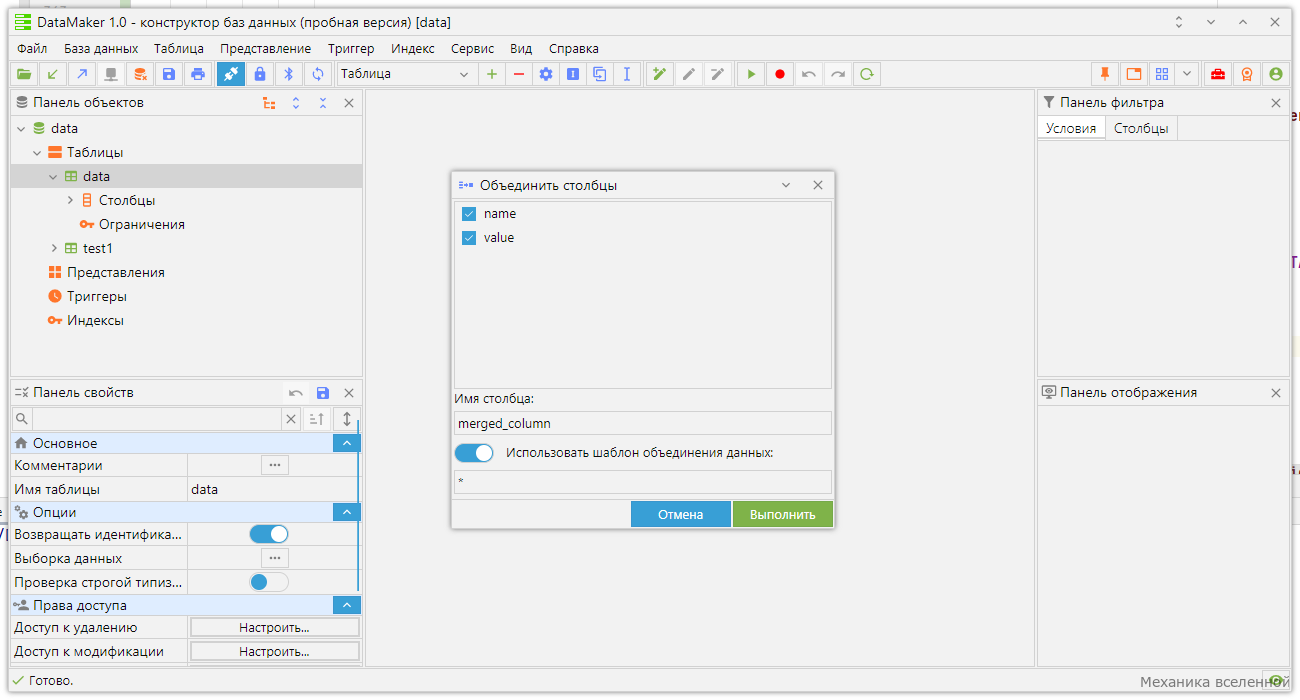Click the red minus remove icon
Screen dimensions: 1300x700
point(518,74)
